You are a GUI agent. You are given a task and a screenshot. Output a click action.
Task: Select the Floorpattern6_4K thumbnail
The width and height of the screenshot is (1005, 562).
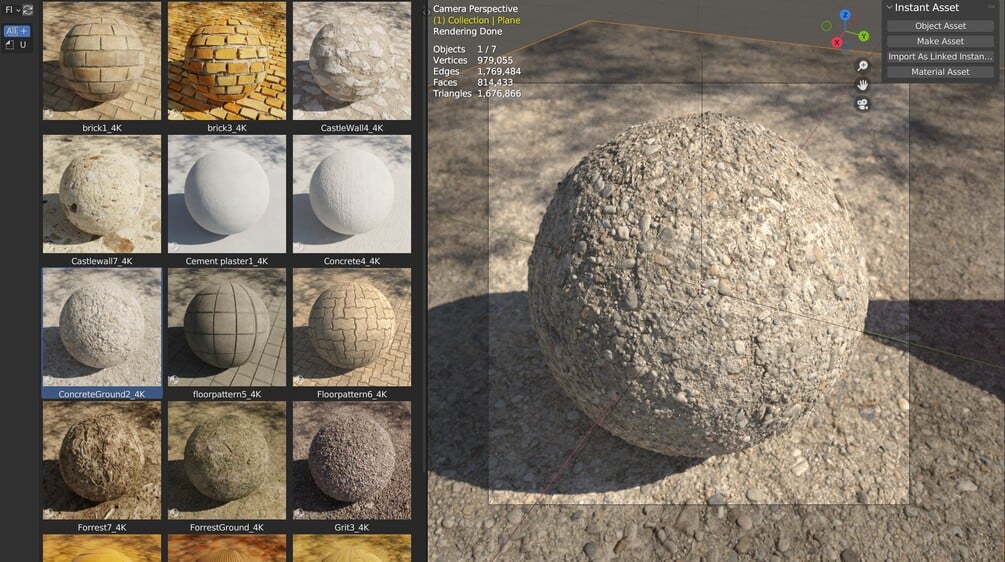[x=352, y=327]
